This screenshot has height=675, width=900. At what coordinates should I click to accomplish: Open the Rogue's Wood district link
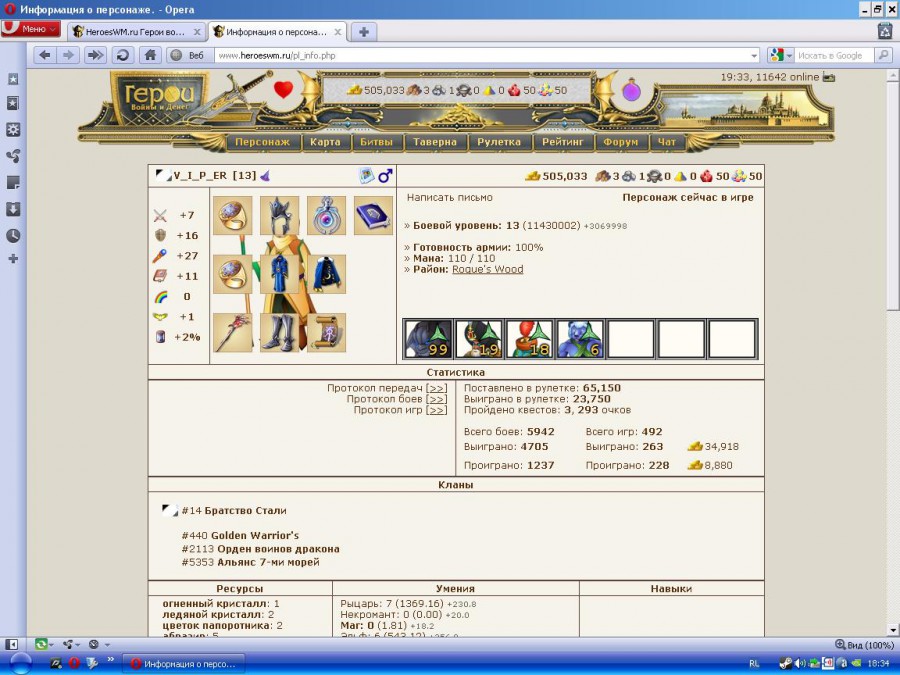[488, 269]
